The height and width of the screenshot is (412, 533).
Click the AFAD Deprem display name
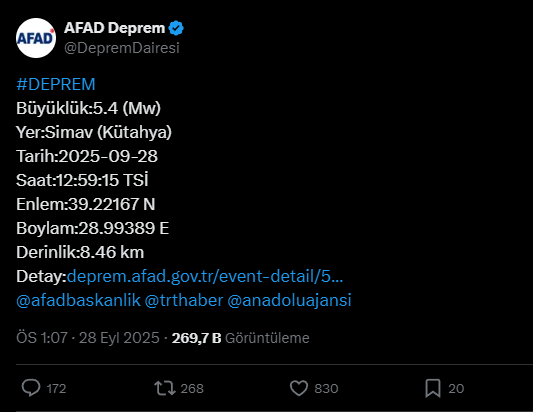click(x=115, y=28)
